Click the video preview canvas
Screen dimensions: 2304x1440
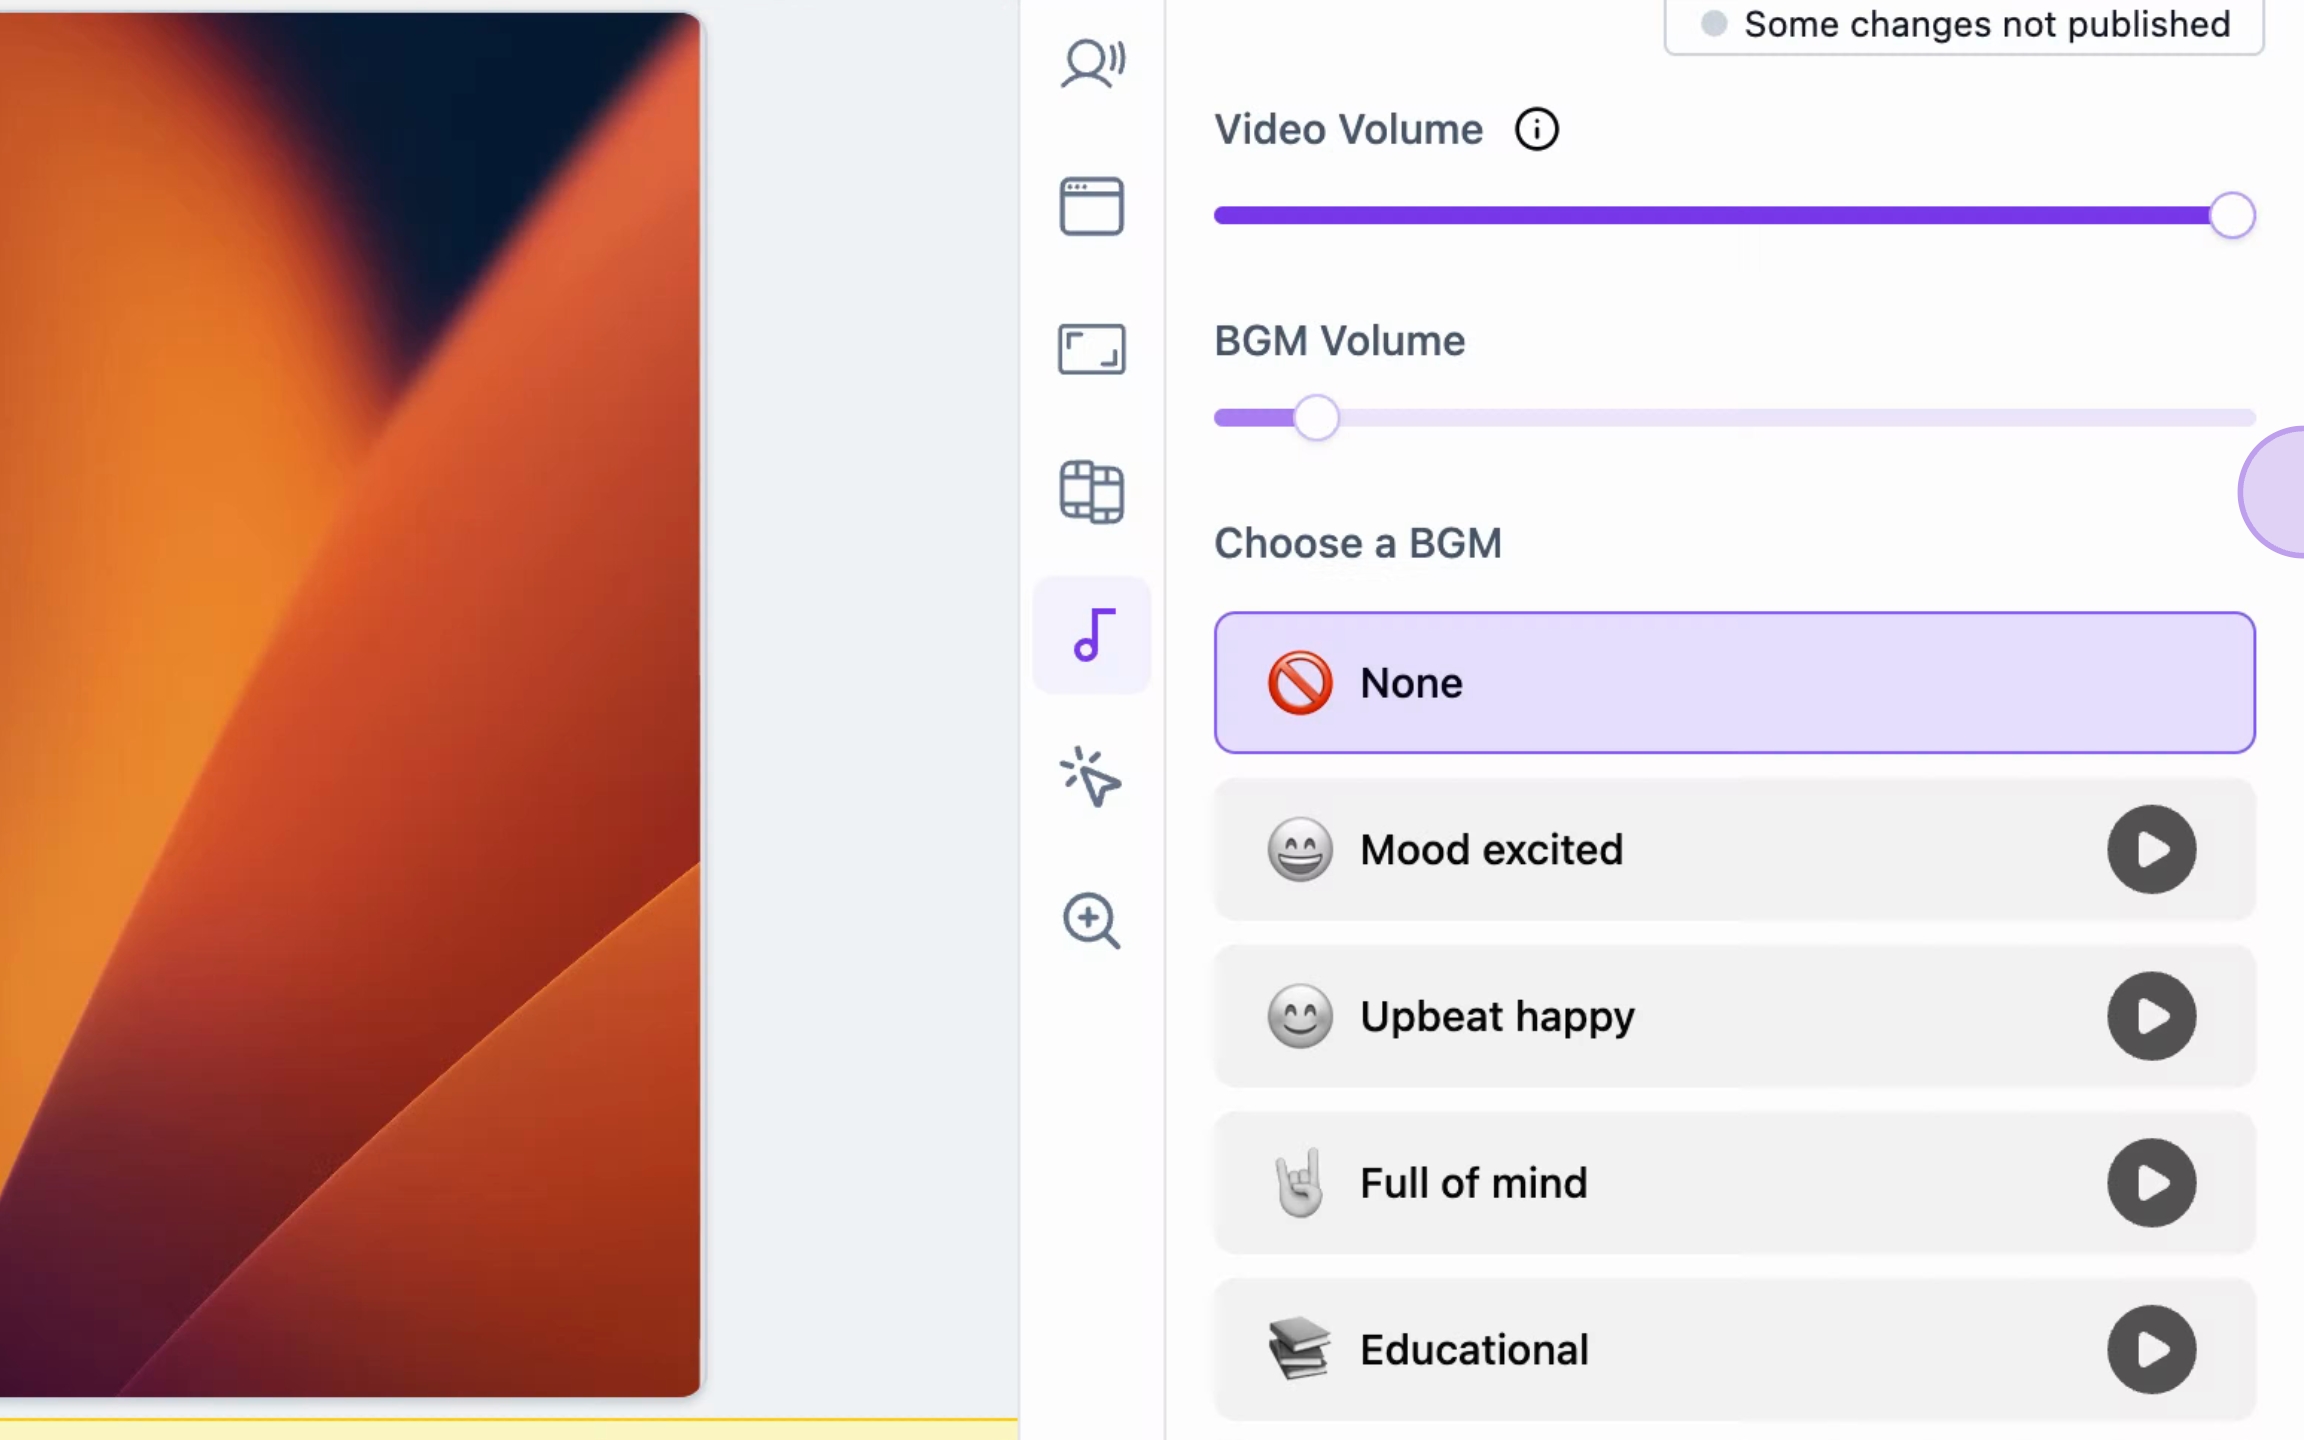point(350,704)
